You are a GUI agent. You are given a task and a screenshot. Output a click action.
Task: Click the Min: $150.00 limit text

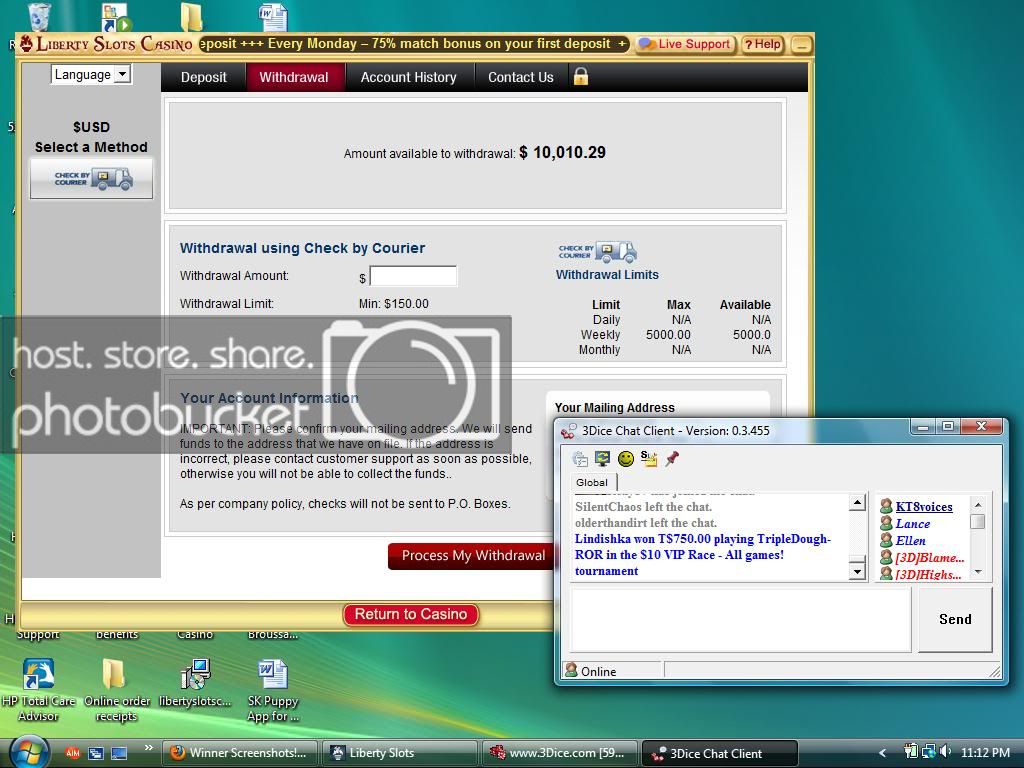coord(394,304)
